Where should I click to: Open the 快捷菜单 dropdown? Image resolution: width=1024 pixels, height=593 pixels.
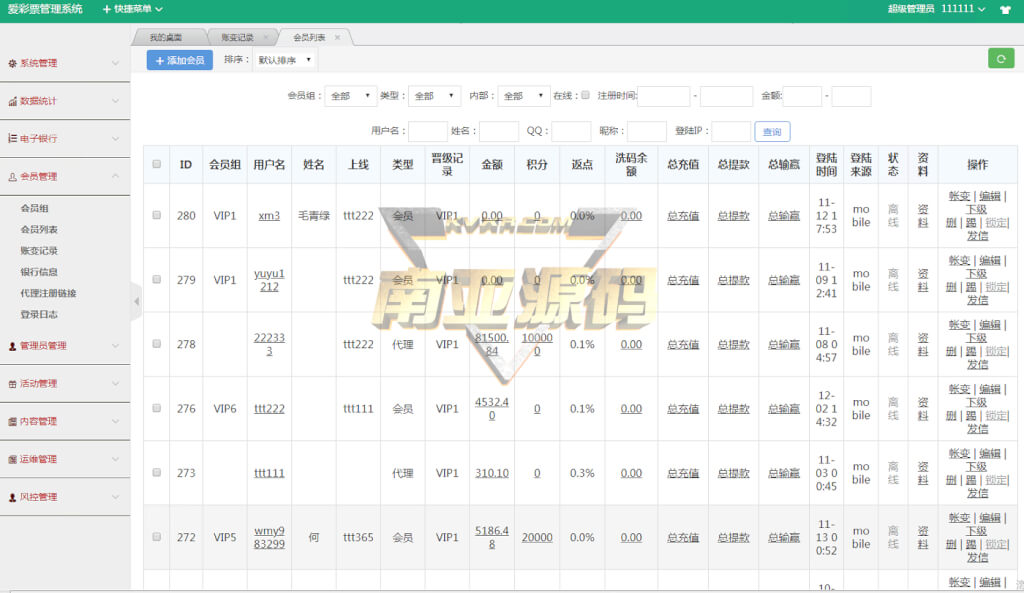[133, 9]
